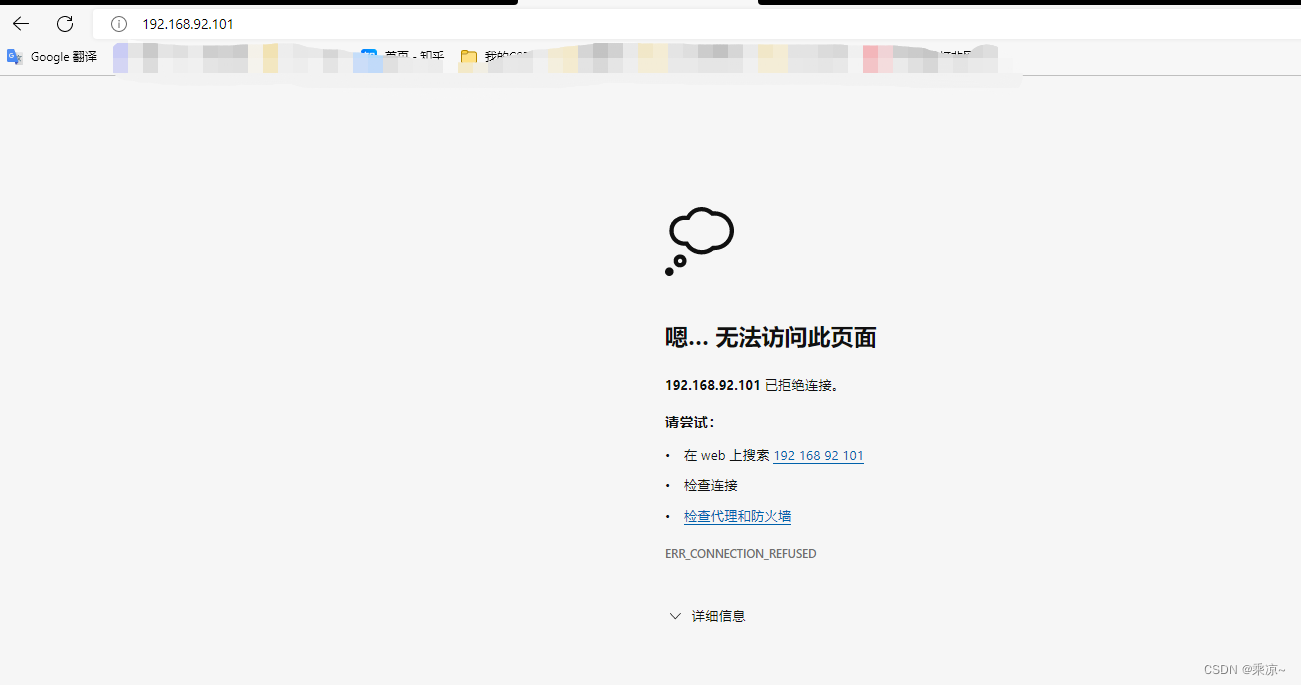Viewport: 1301px width, 685px height.
Task: Open the 我的 bookmarks folder dropdown
Action: click(x=495, y=57)
